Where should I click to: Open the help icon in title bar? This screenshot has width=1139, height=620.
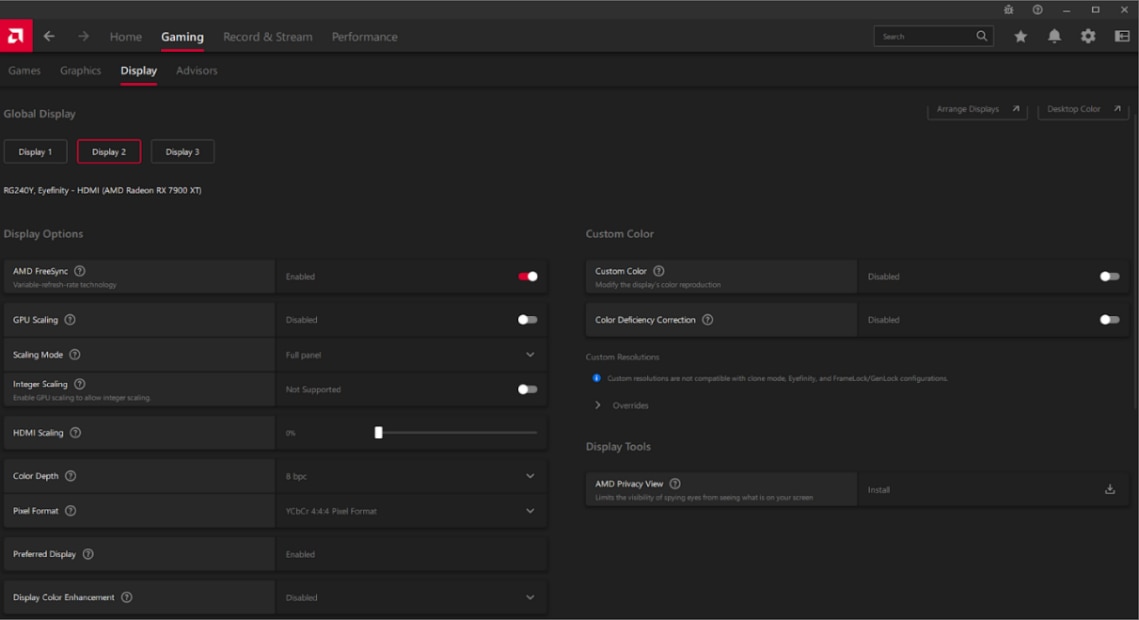[x=1037, y=9]
